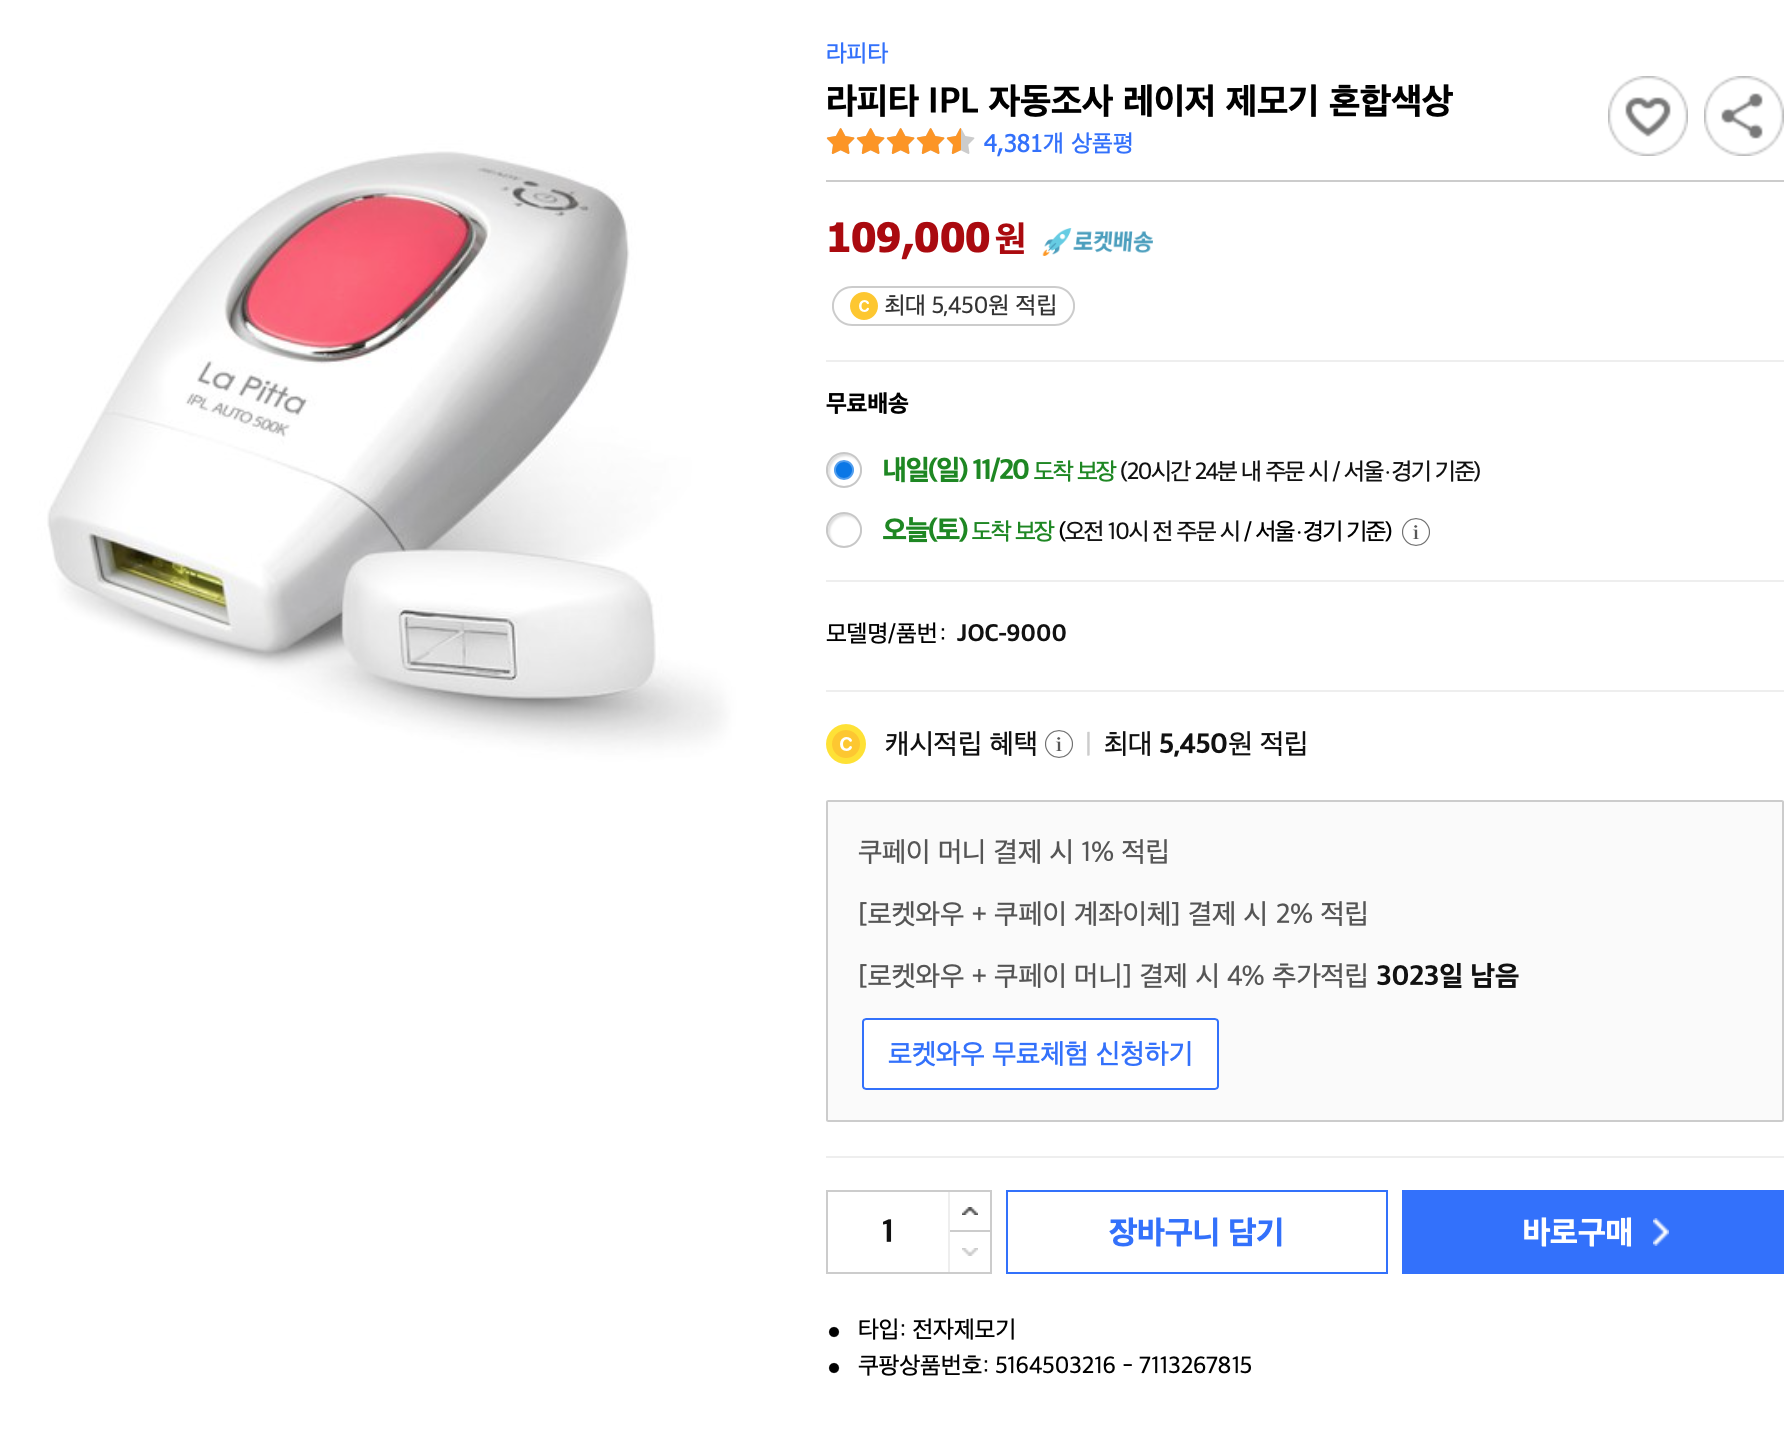Screen dimensions: 1792x1444
Task: Click the yellow coin icon beside 캐시적립 혜택
Action: pyautogui.click(x=846, y=744)
